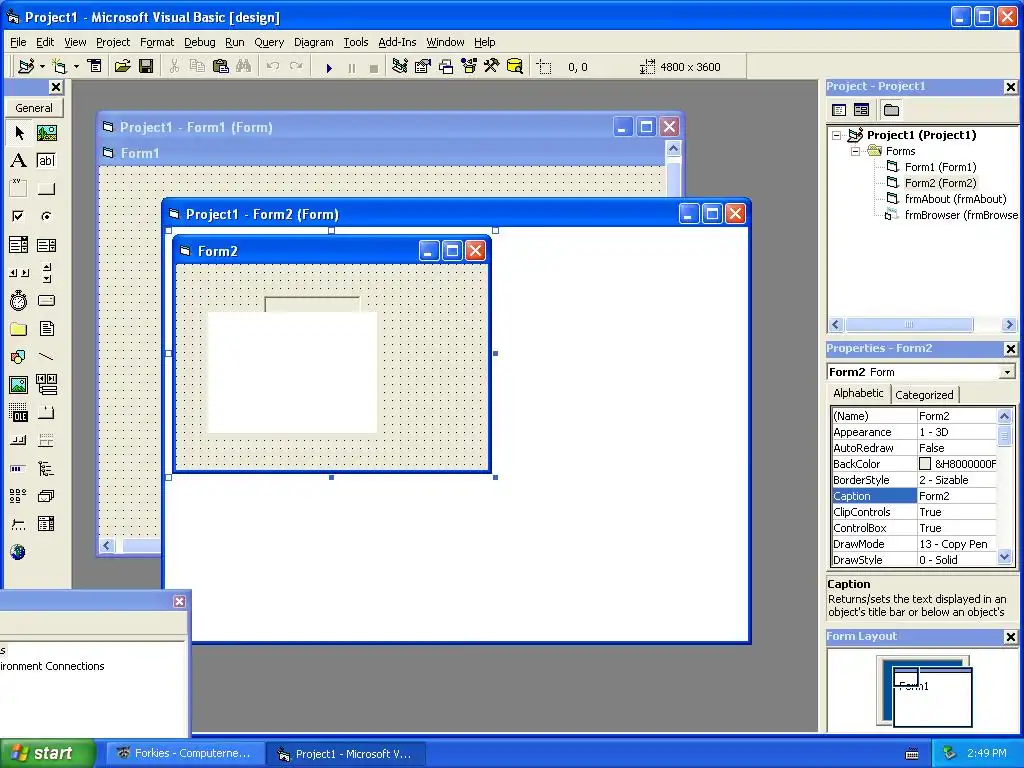Switch to the Categorized properties tab
This screenshot has height=768, width=1024.
924,394
